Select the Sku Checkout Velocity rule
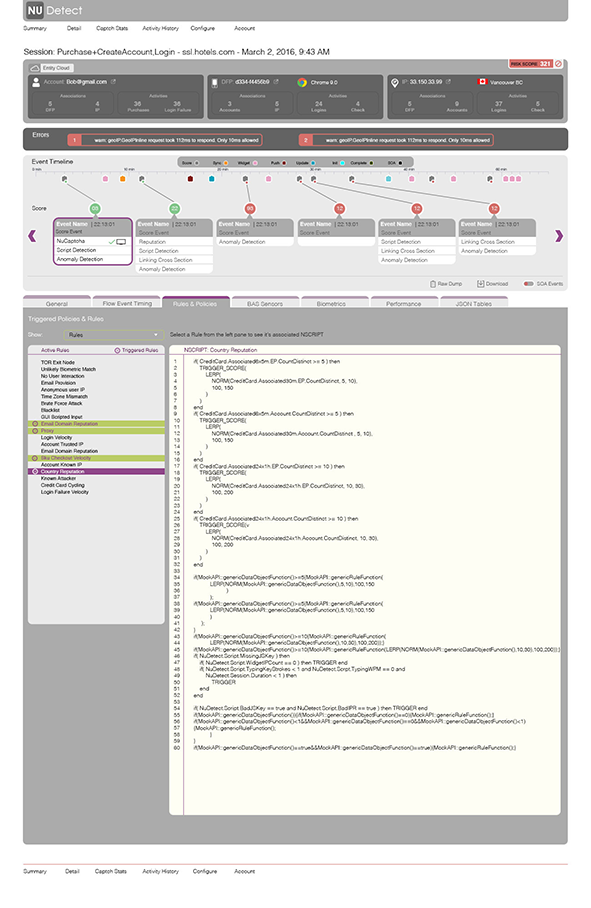The height and width of the screenshot is (908, 591). [x=96, y=458]
